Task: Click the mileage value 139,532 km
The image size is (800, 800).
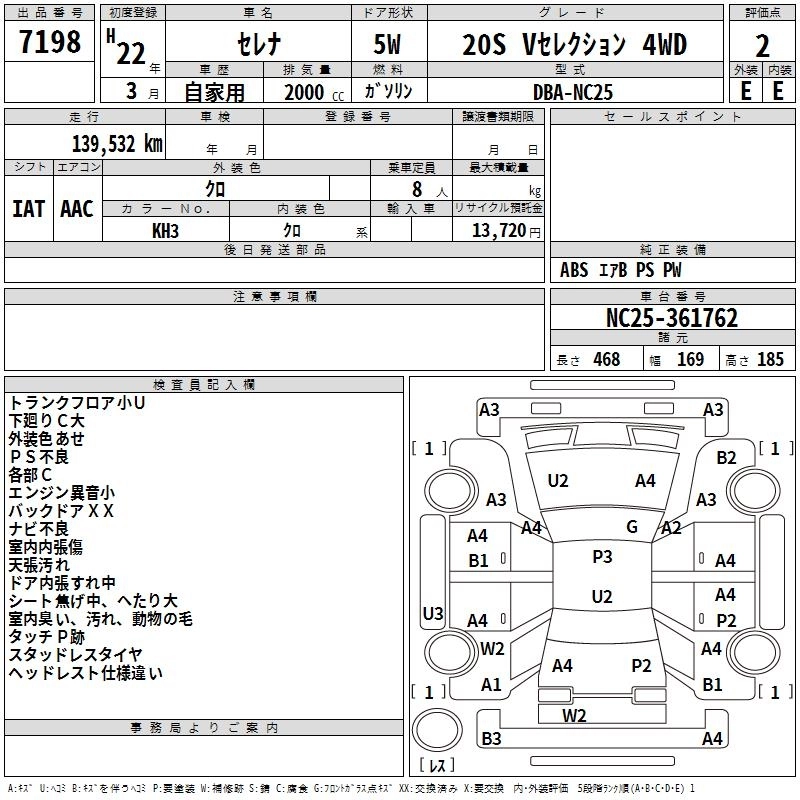Action: pyautogui.click(x=117, y=144)
